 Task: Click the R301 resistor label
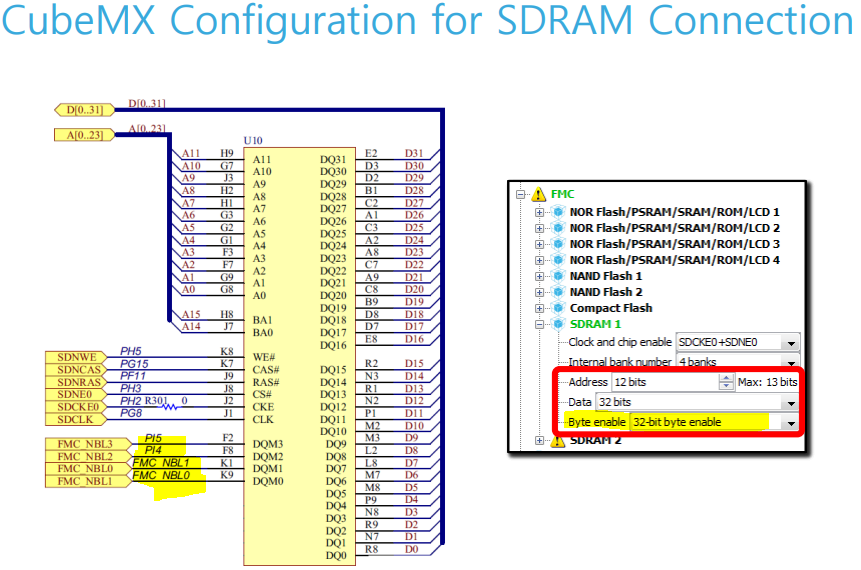point(155,400)
